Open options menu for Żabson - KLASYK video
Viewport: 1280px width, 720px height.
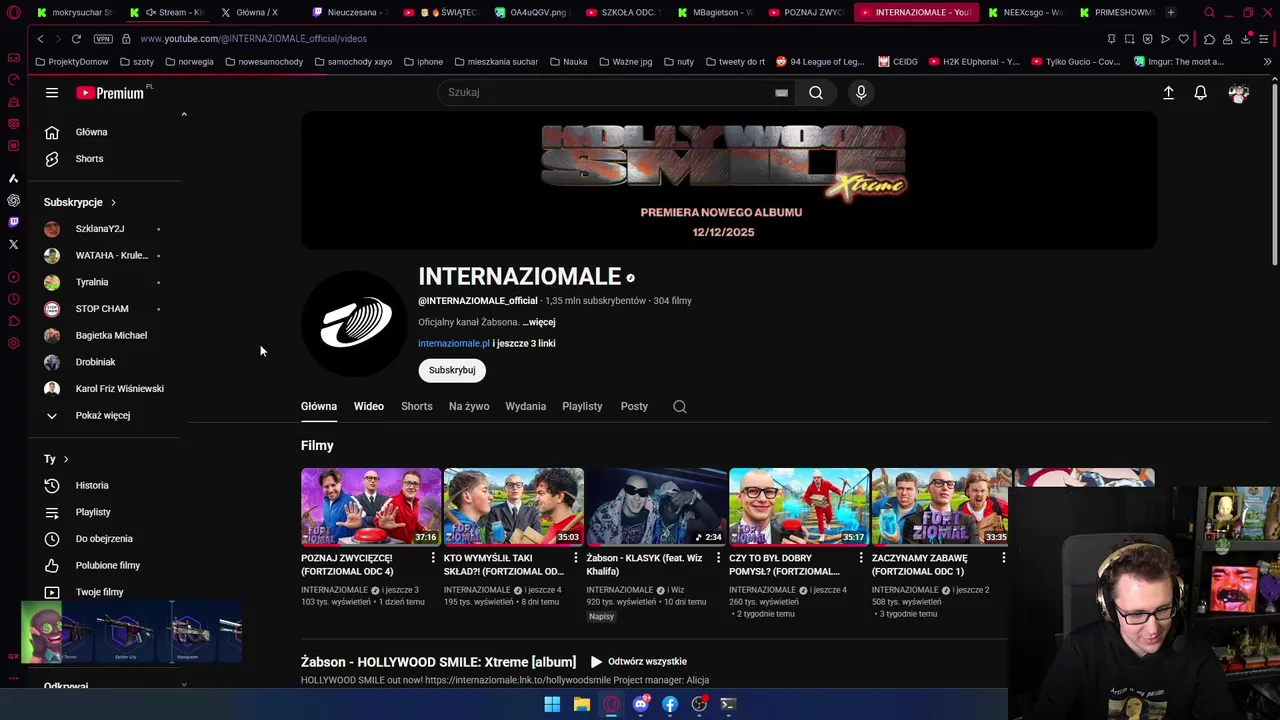[x=718, y=558]
